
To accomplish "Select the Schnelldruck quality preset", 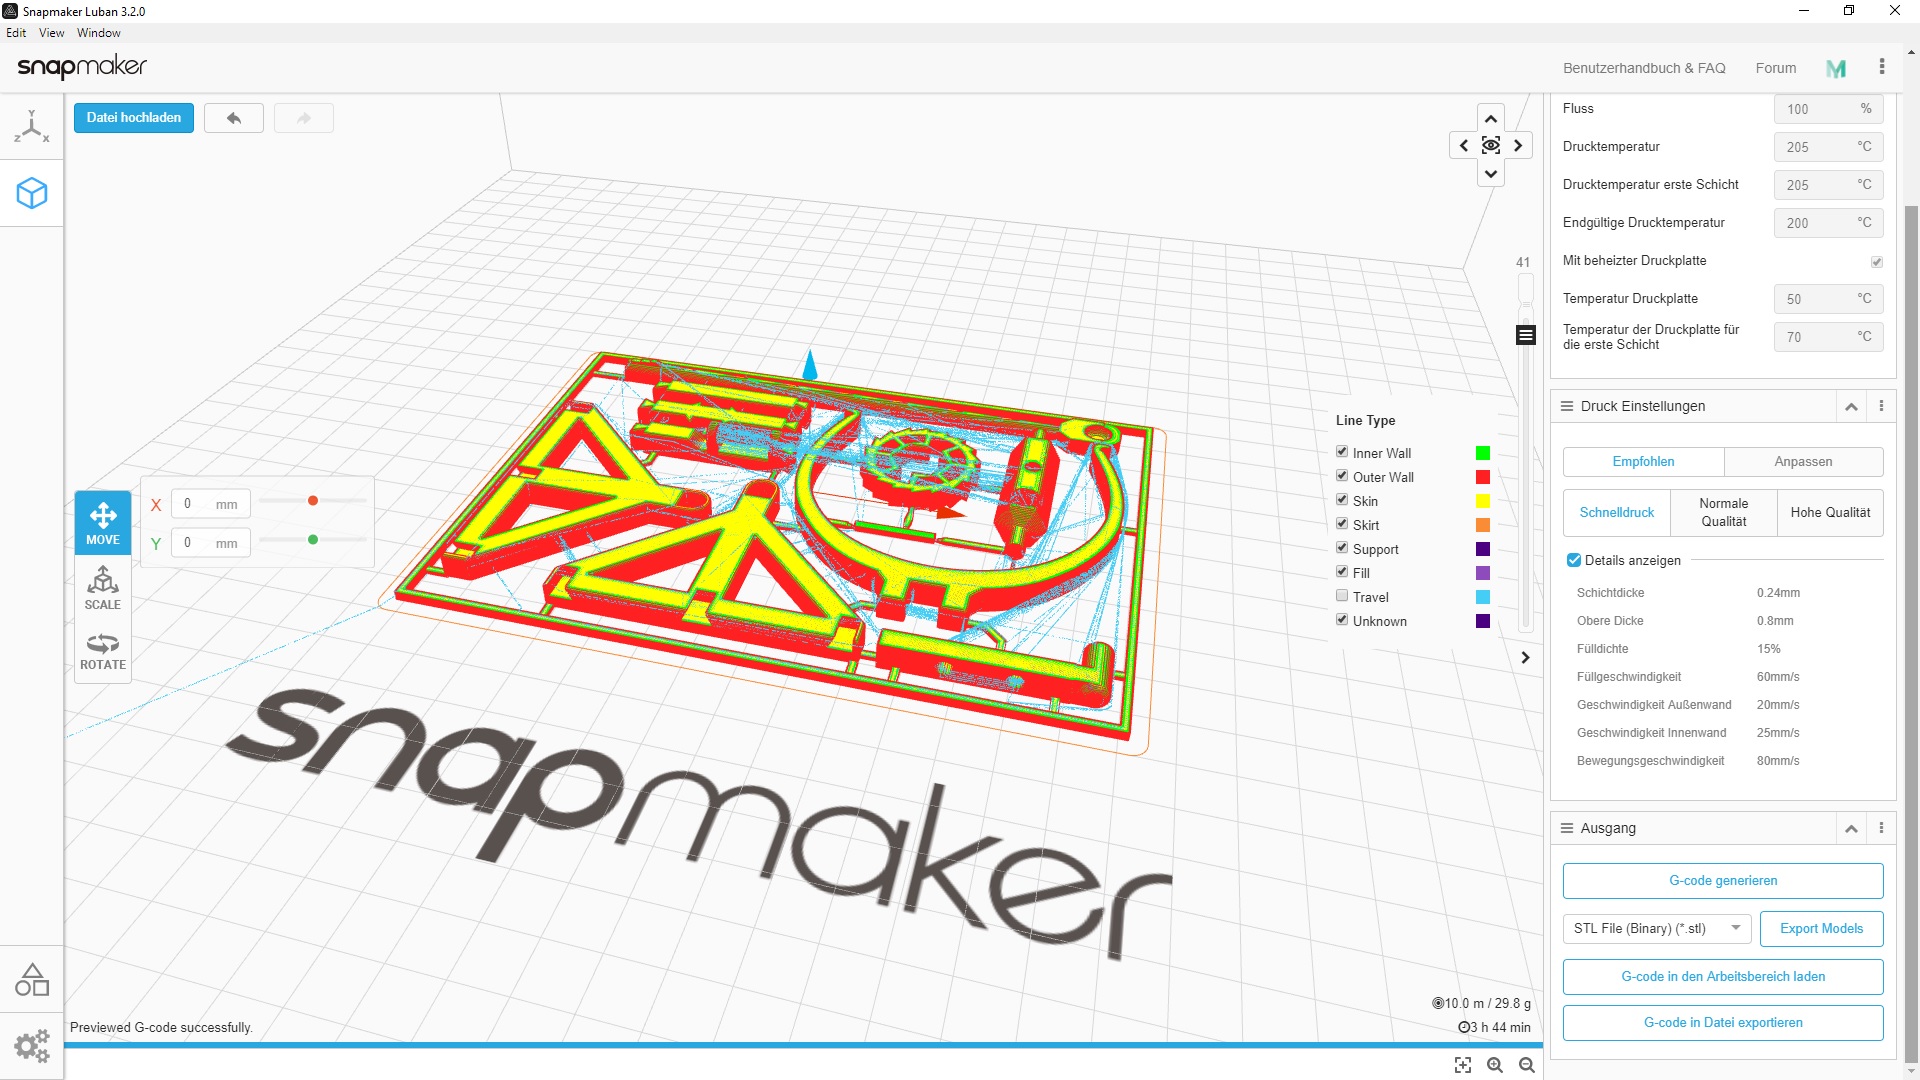I will pos(1617,512).
